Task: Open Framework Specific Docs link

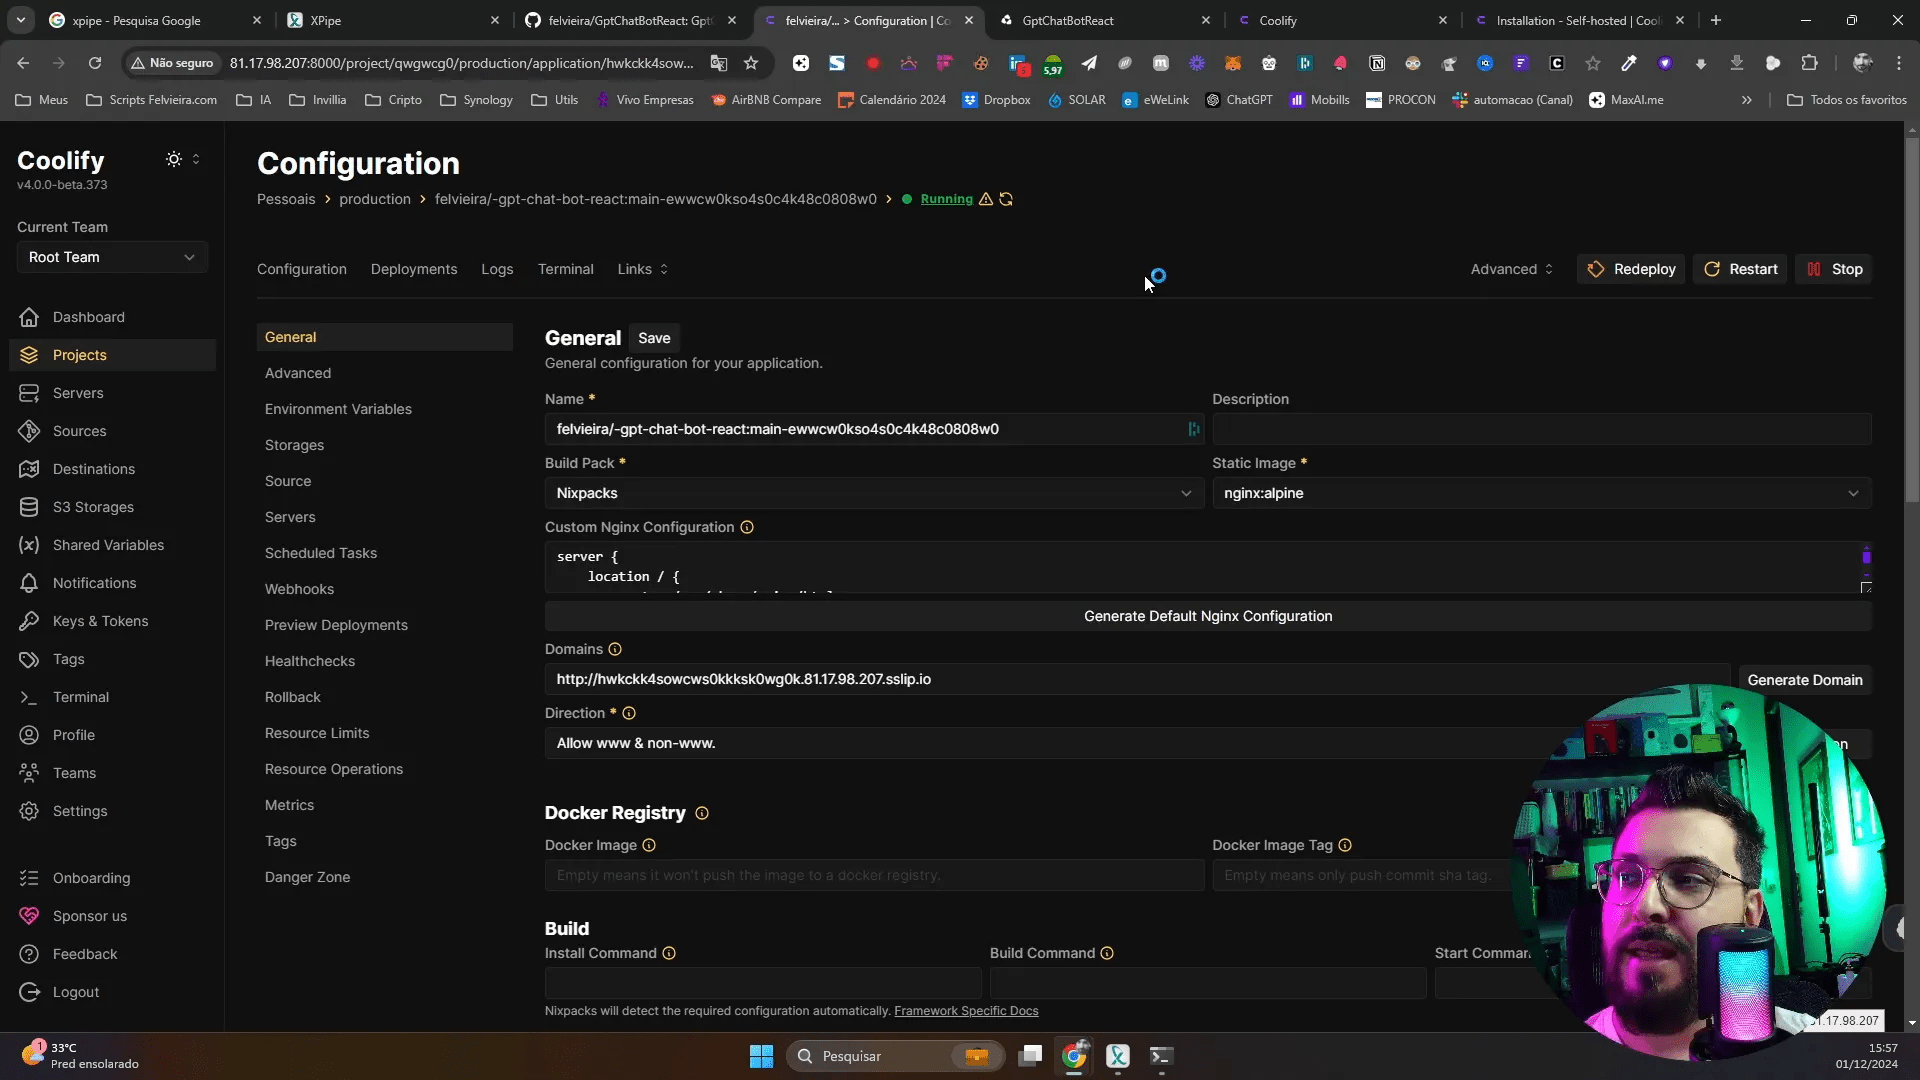Action: [x=966, y=1011]
